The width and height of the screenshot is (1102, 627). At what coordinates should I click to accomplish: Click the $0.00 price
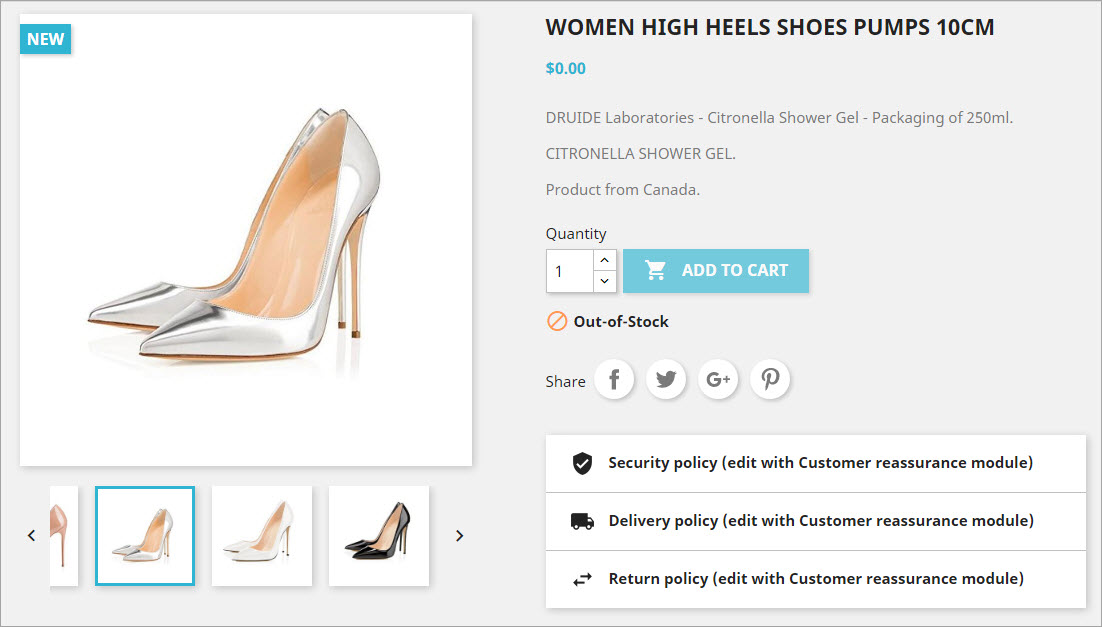[566, 68]
